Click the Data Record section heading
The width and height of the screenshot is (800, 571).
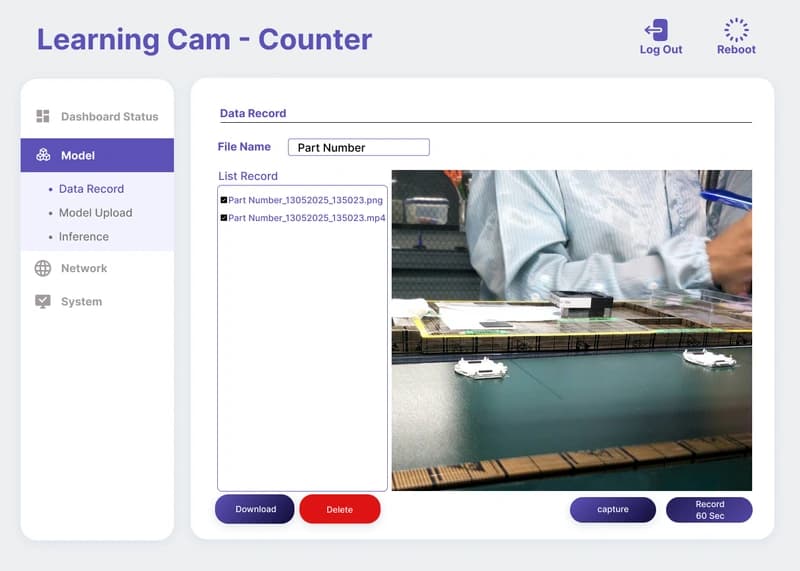pyautogui.click(x=253, y=113)
